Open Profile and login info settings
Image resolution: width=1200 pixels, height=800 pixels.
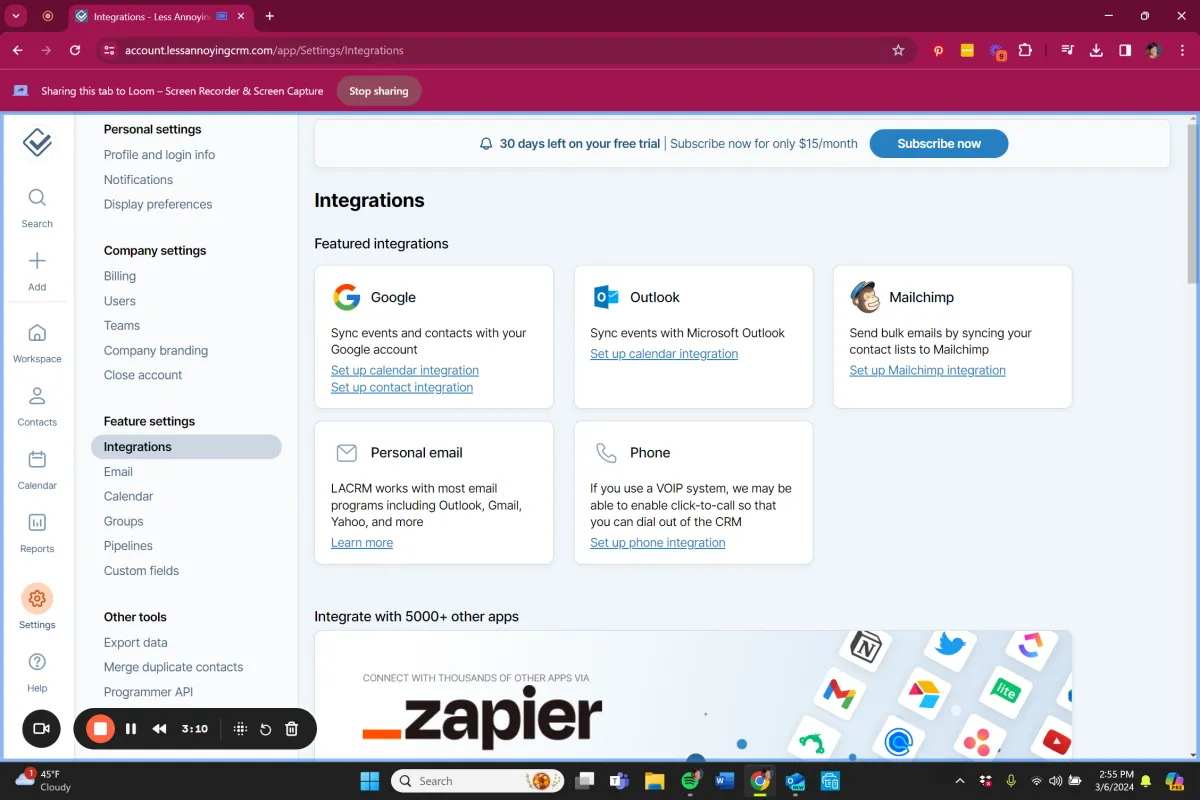[159, 155]
